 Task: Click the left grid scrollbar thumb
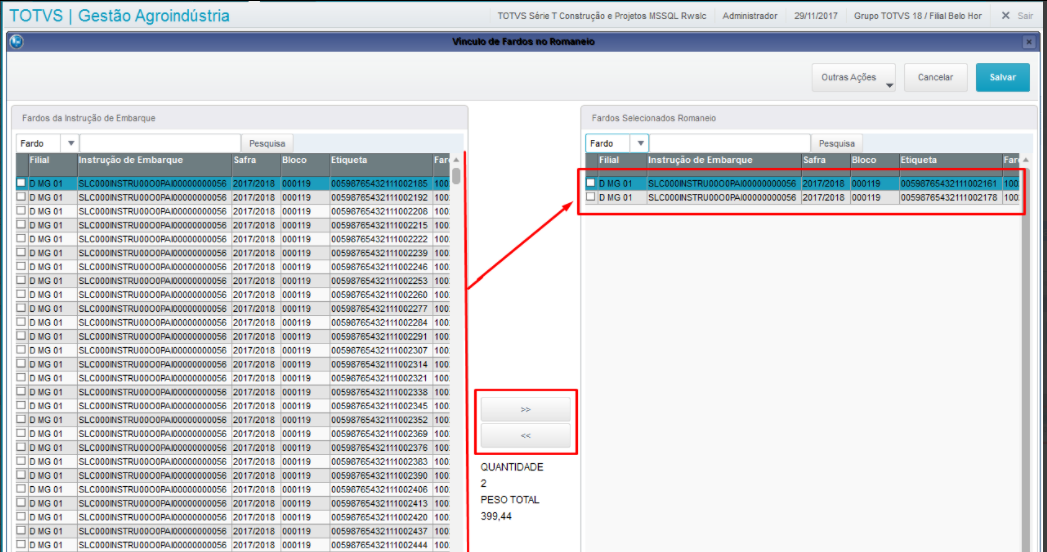pyautogui.click(x=456, y=176)
